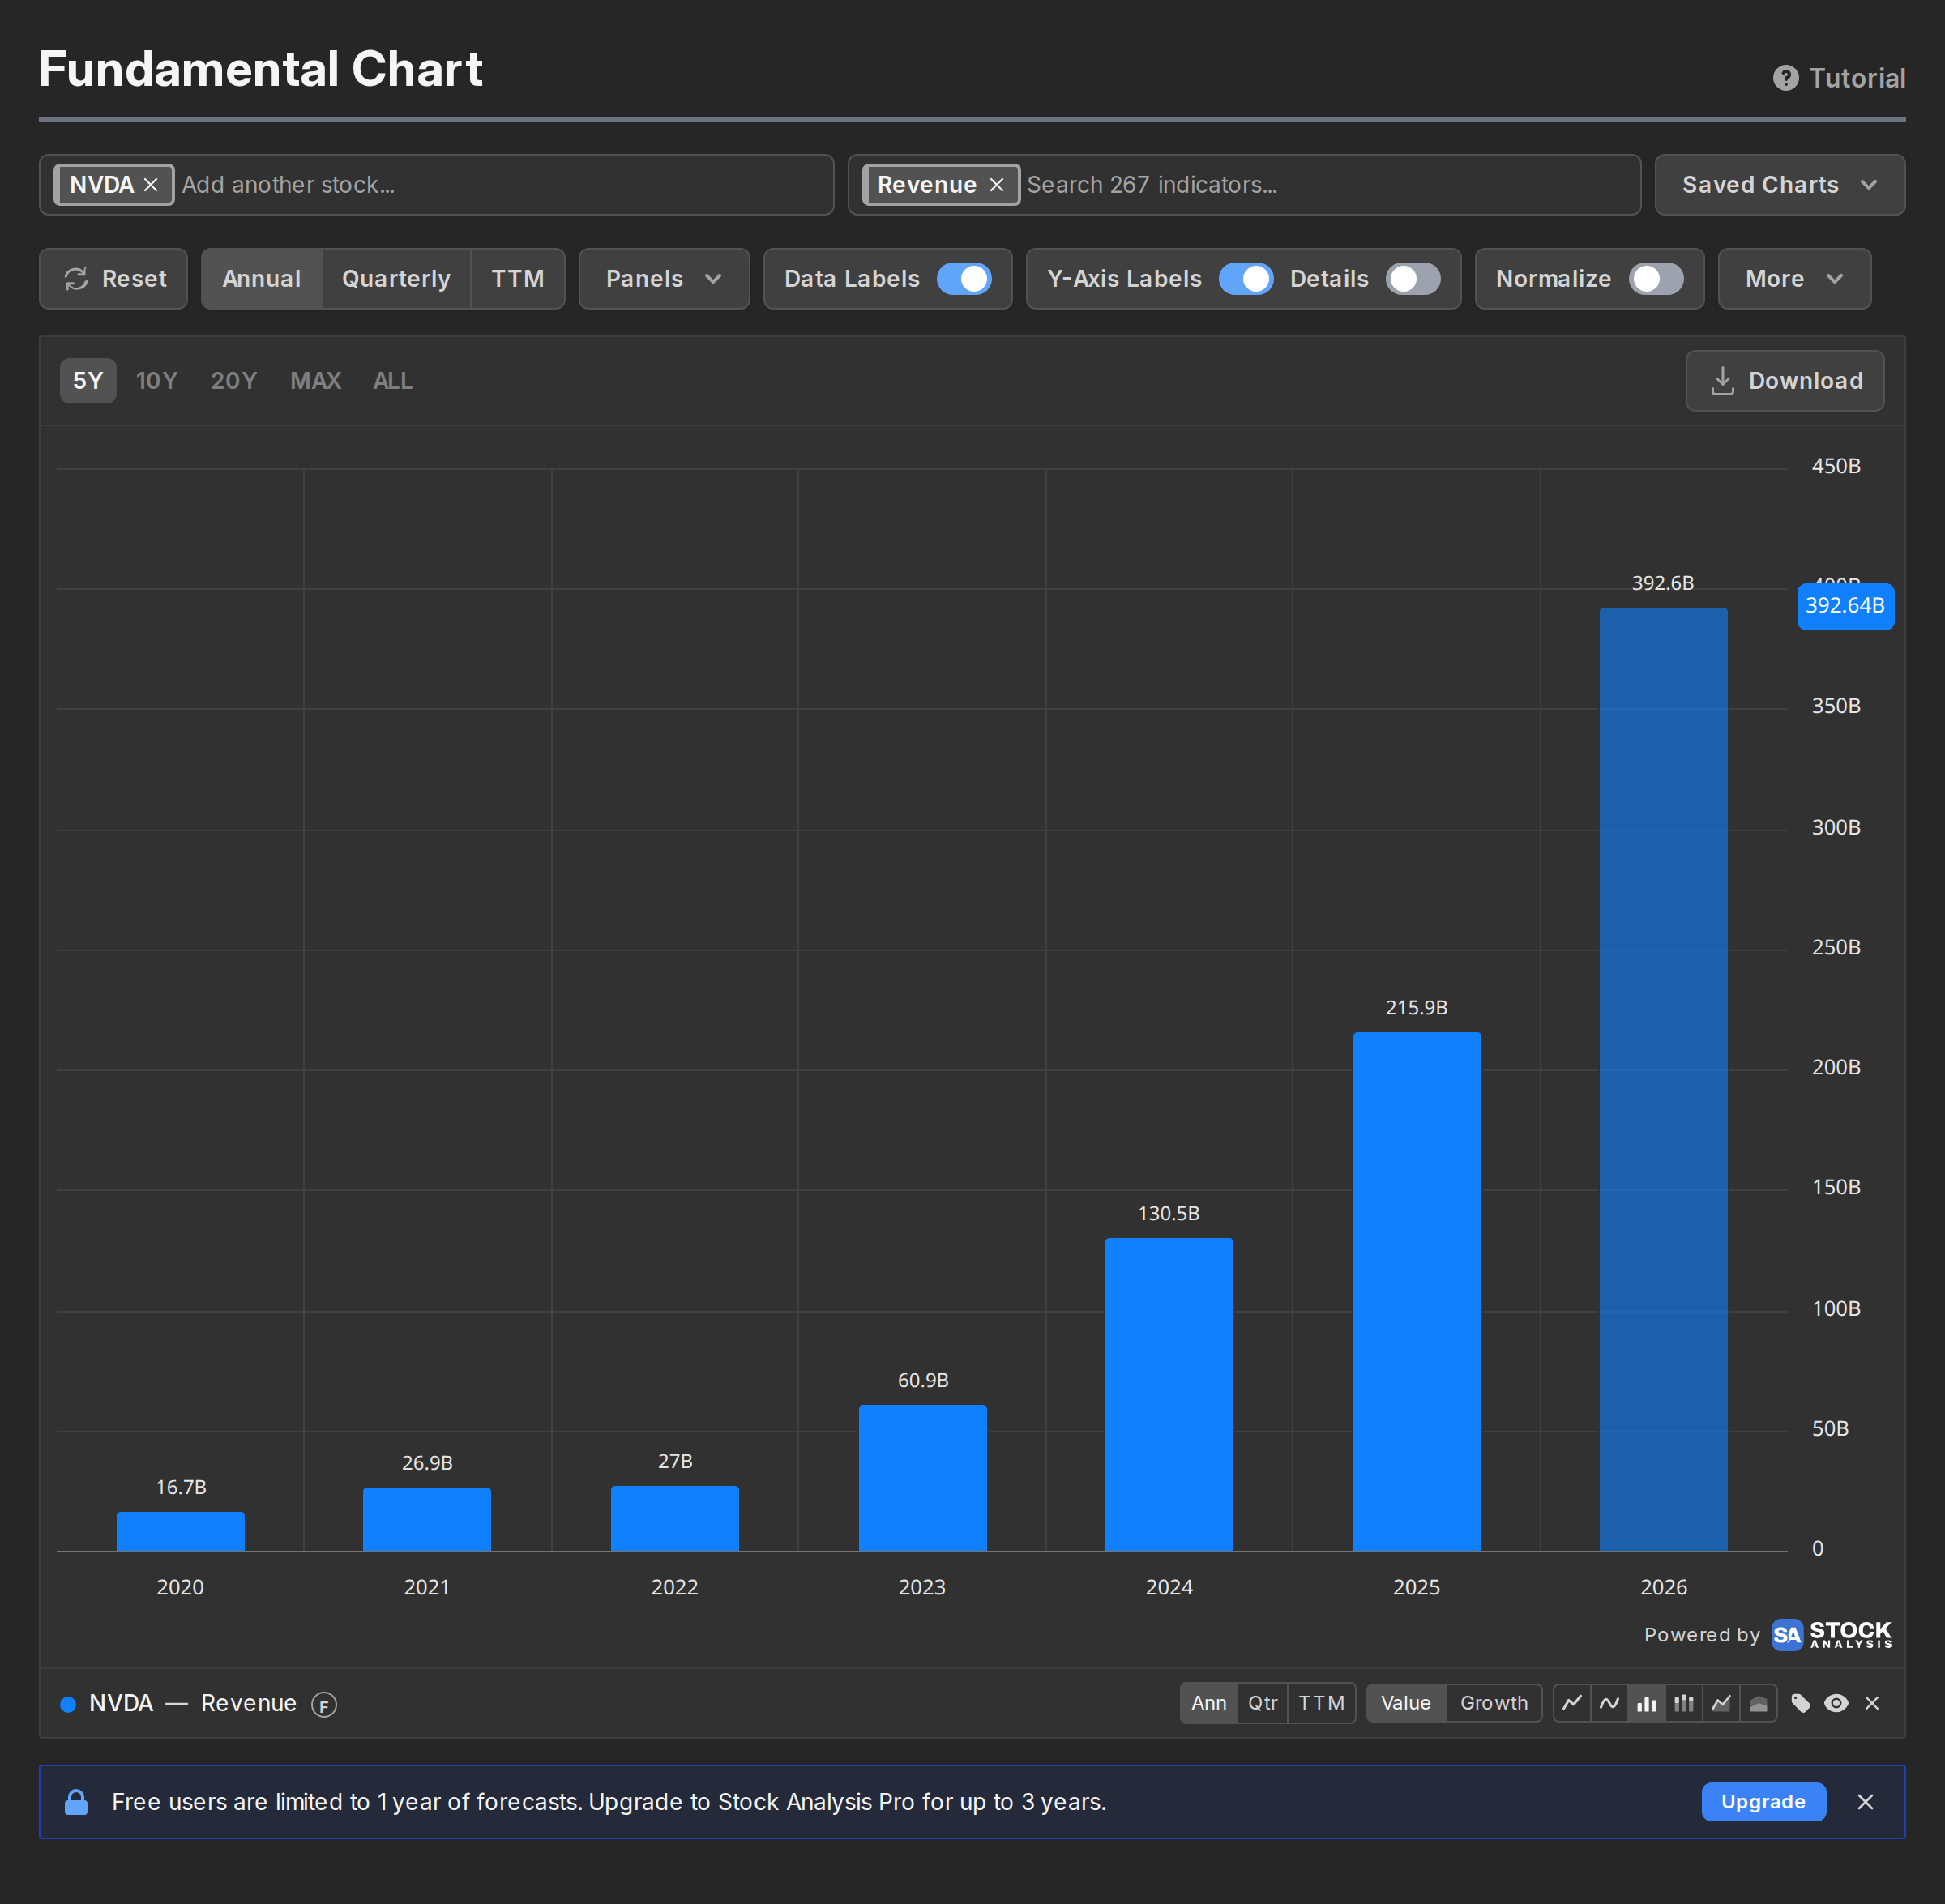This screenshot has width=1945, height=1904.
Task: Hide NVDA Revenue series with eye icon
Action: [x=1836, y=1703]
